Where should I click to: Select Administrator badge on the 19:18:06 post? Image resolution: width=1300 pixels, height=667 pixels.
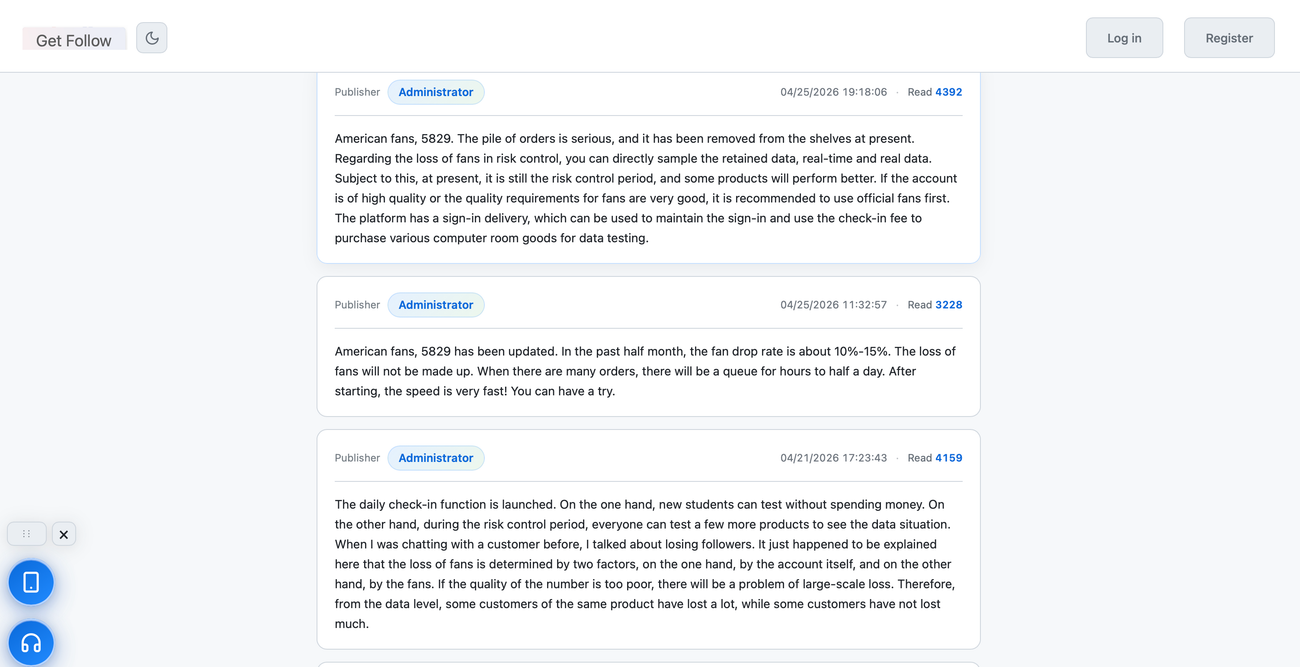[x=436, y=92]
